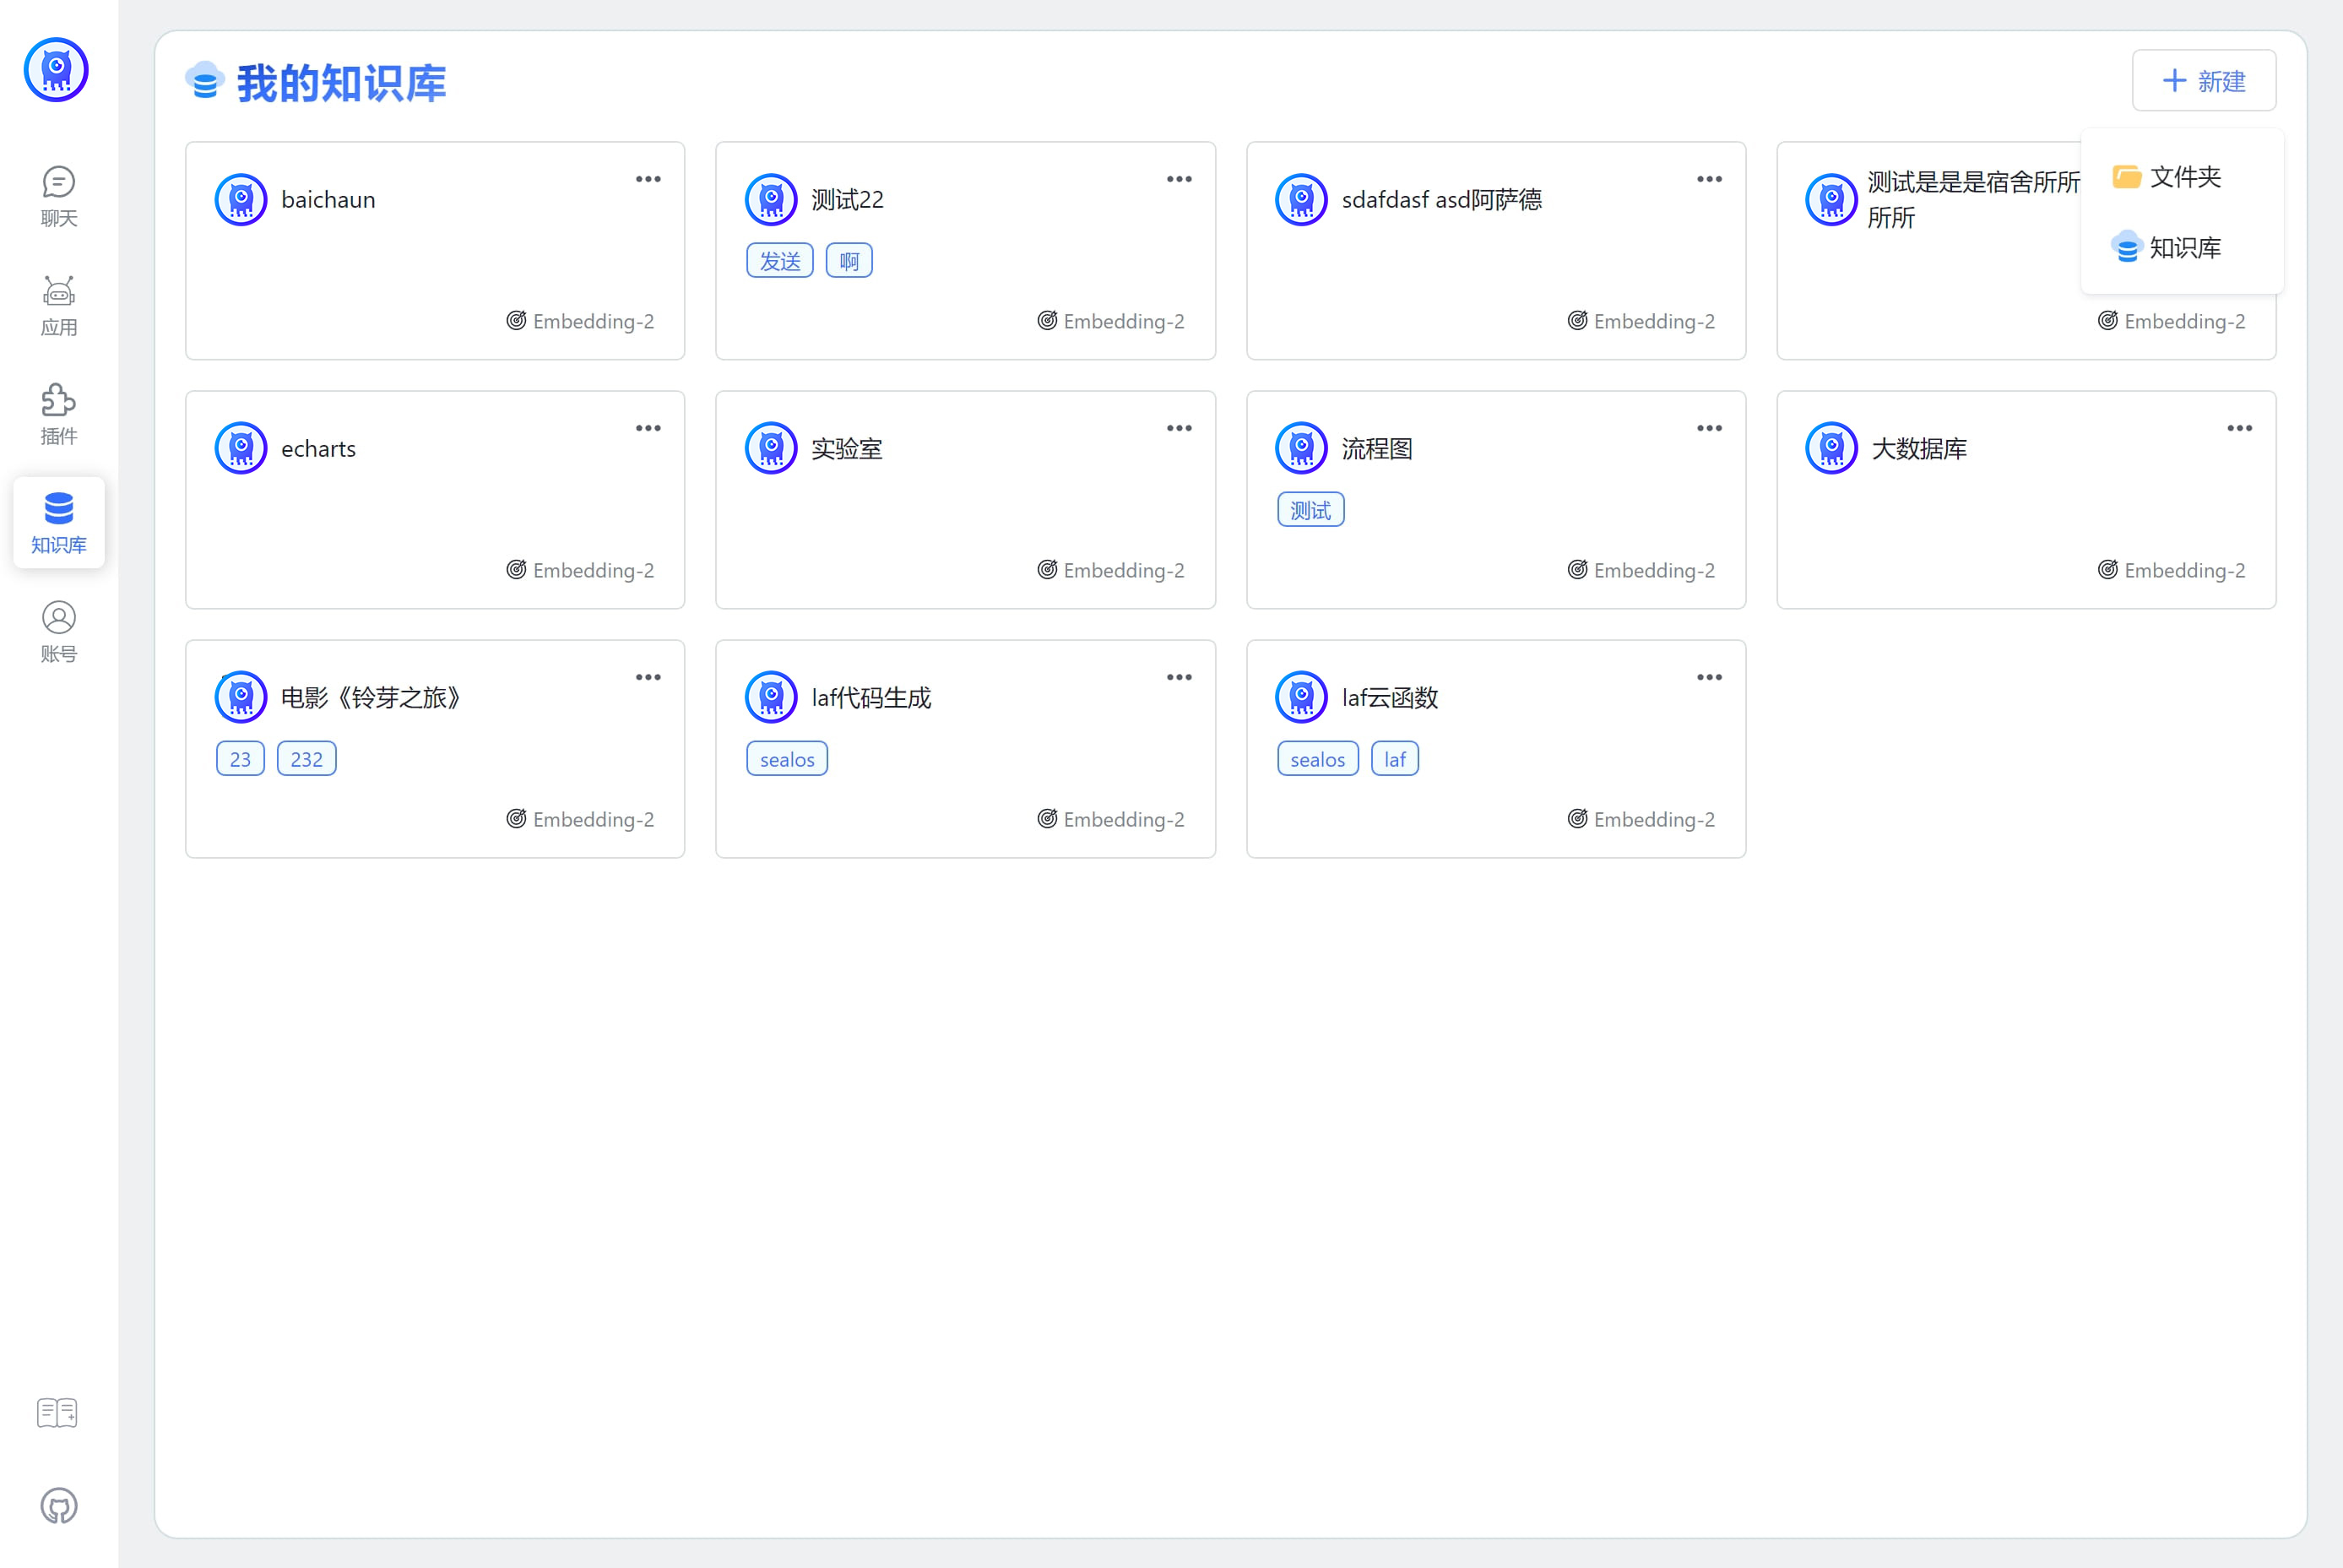Open the baichaun knowledge base title

click(x=328, y=200)
